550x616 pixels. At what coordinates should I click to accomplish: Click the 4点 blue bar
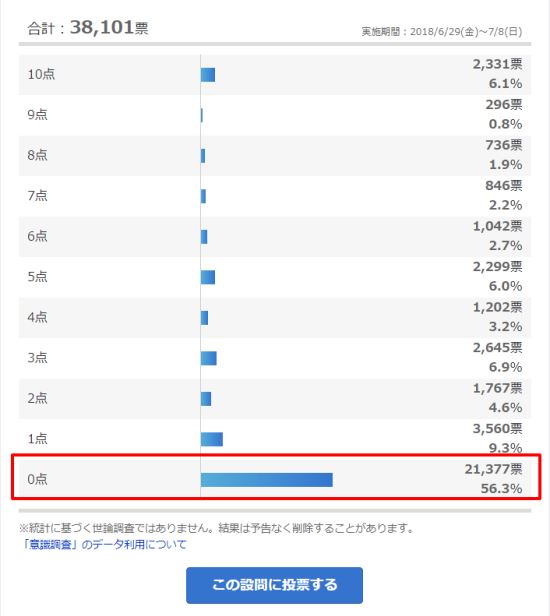[204, 318]
